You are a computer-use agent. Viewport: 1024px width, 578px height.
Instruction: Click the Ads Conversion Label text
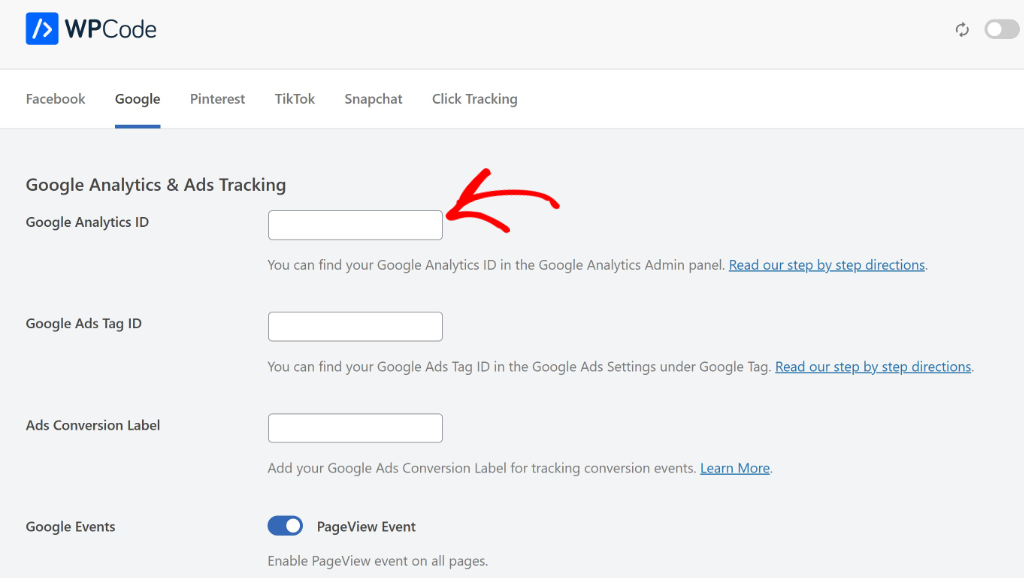(x=93, y=425)
